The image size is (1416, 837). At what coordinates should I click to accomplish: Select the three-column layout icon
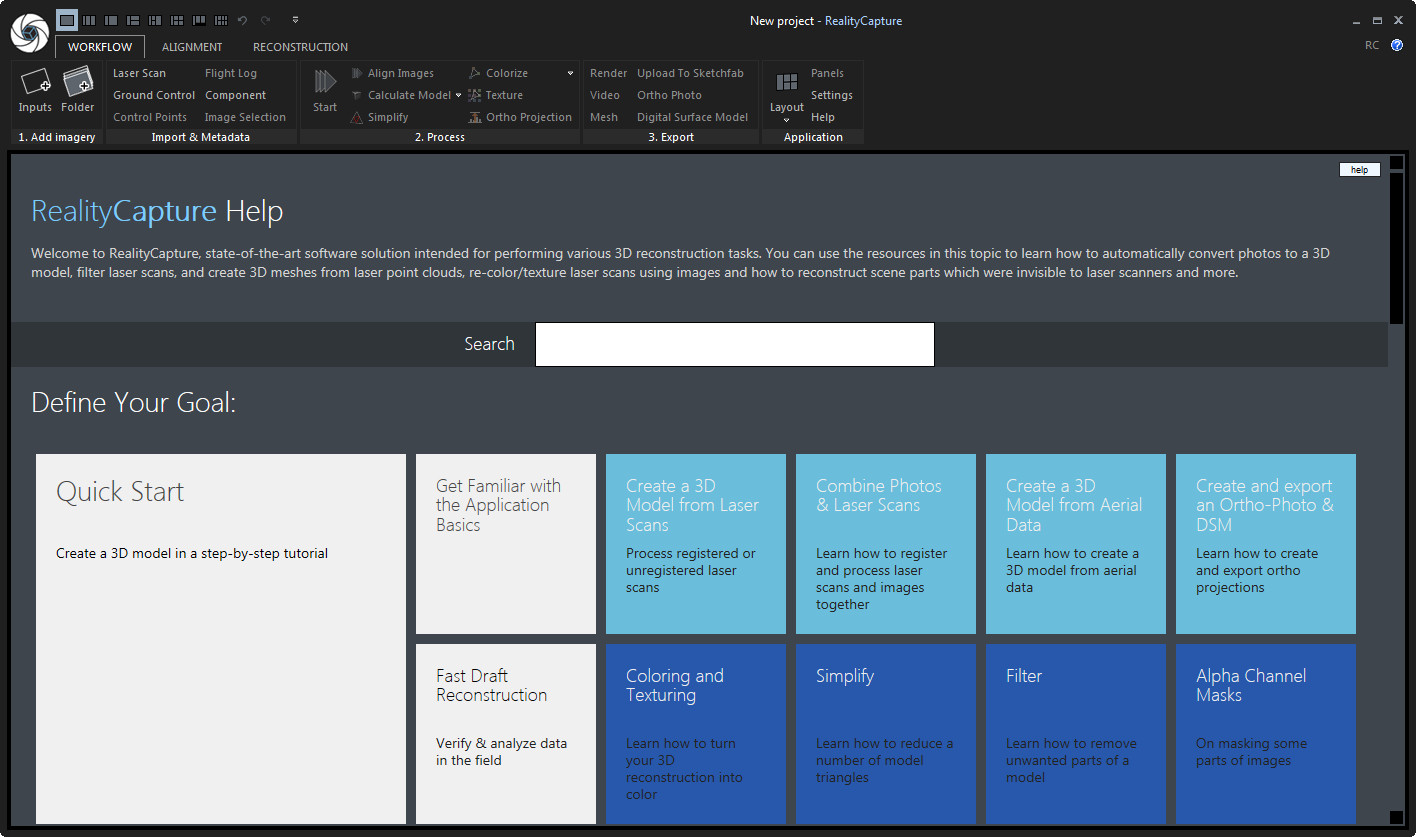[89, 20]
